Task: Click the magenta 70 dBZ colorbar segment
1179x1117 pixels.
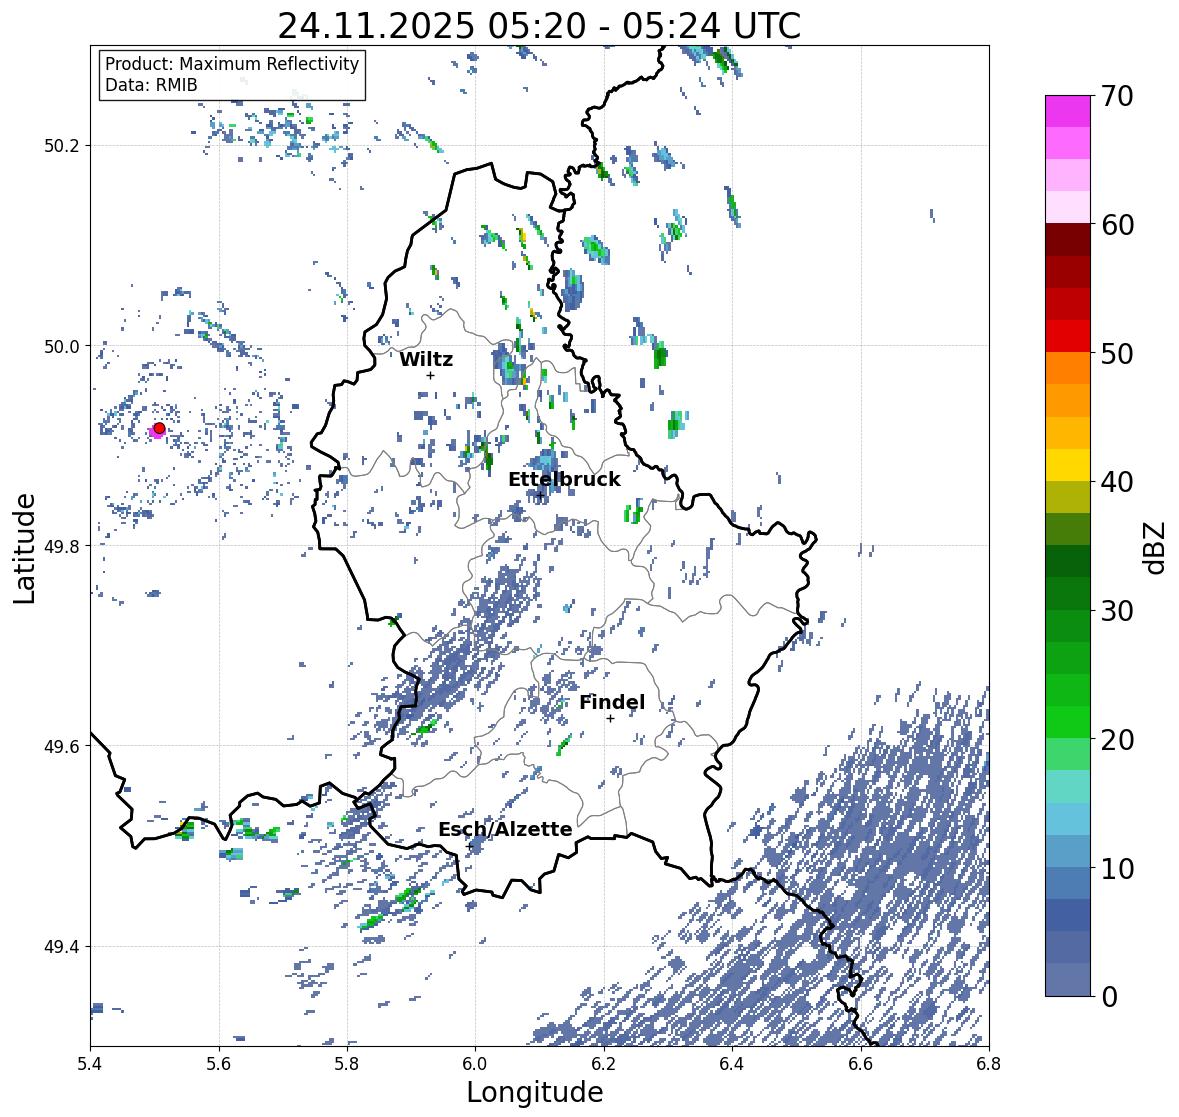Action: pyautogui.click(x=1068, y=111)
